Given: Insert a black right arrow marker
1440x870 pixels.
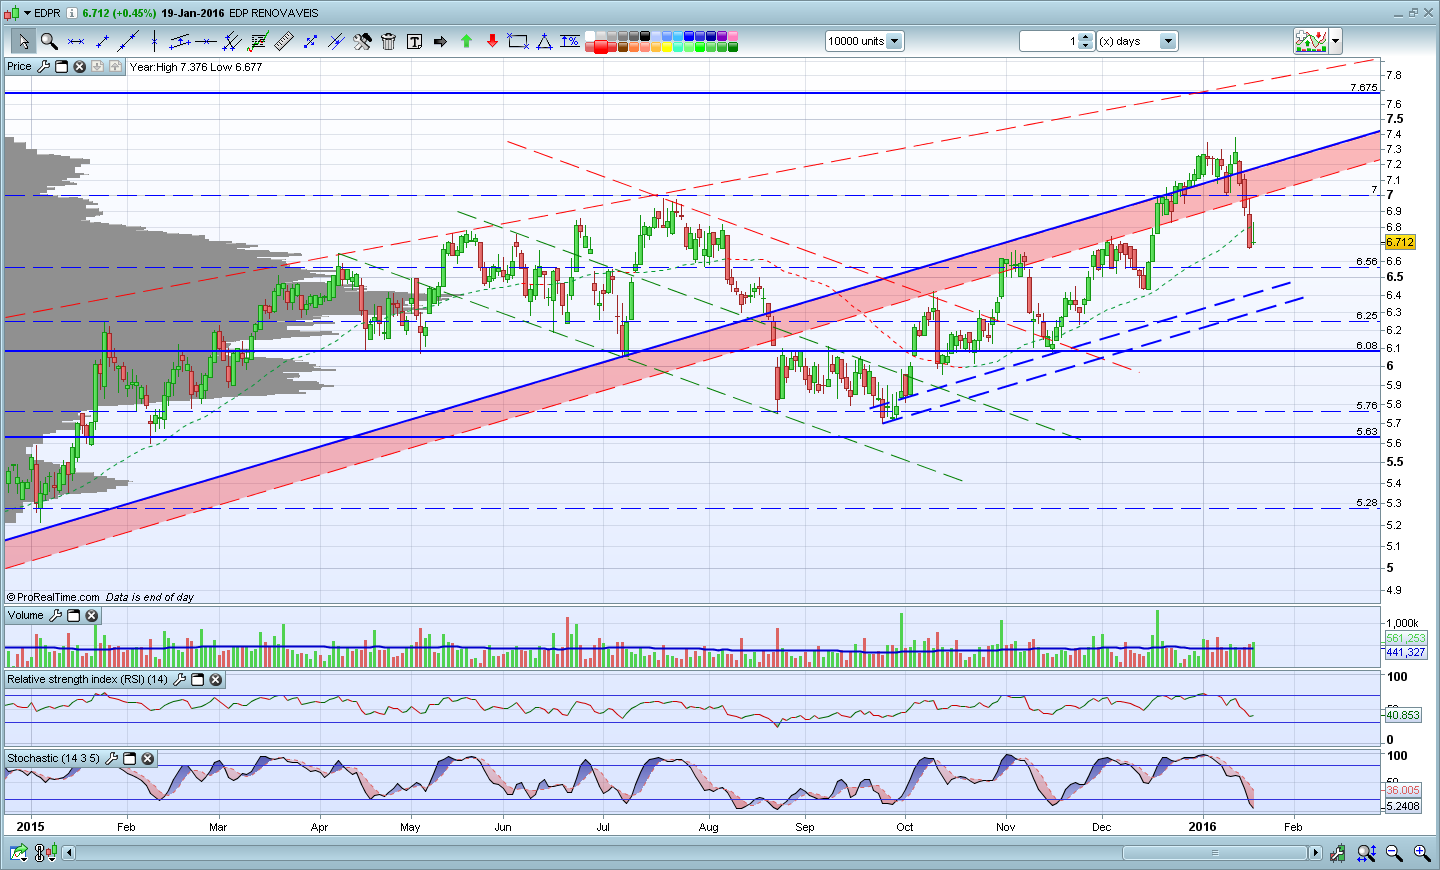Looking at the screenshot, I should point(440,41).
